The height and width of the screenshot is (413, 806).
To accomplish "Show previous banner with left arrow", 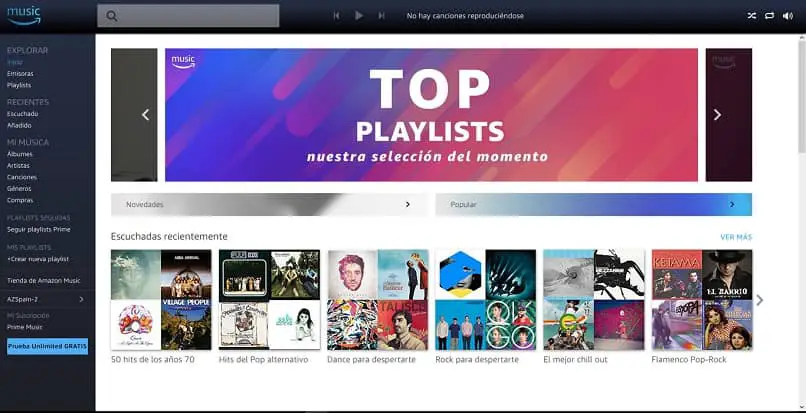I will pos(145,115).
